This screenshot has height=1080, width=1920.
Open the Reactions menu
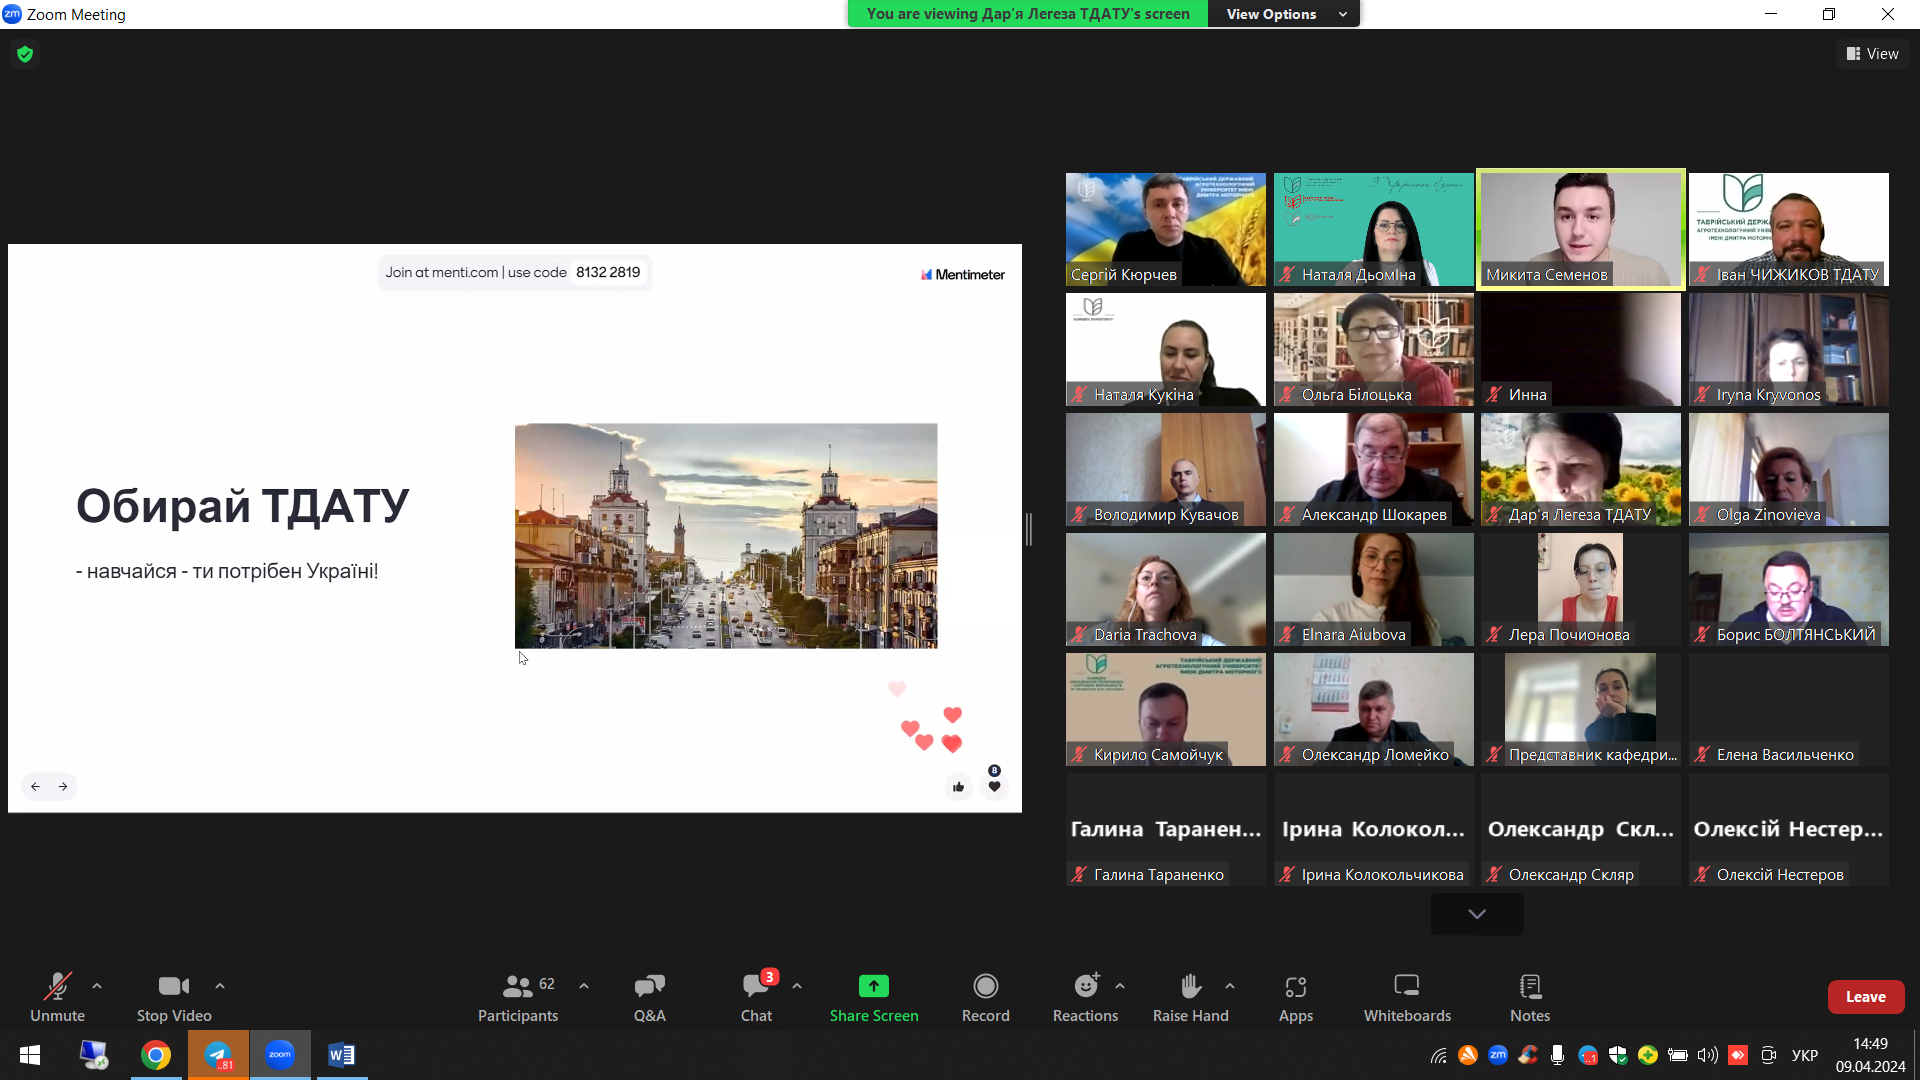coord(1085,987)
